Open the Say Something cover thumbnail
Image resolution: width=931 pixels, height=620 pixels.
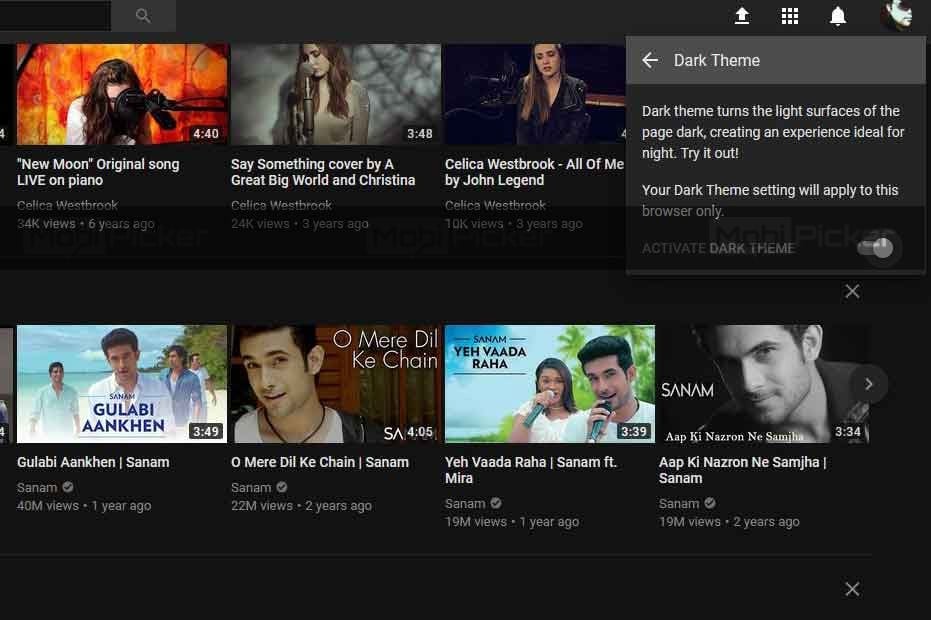click(335, 94)
